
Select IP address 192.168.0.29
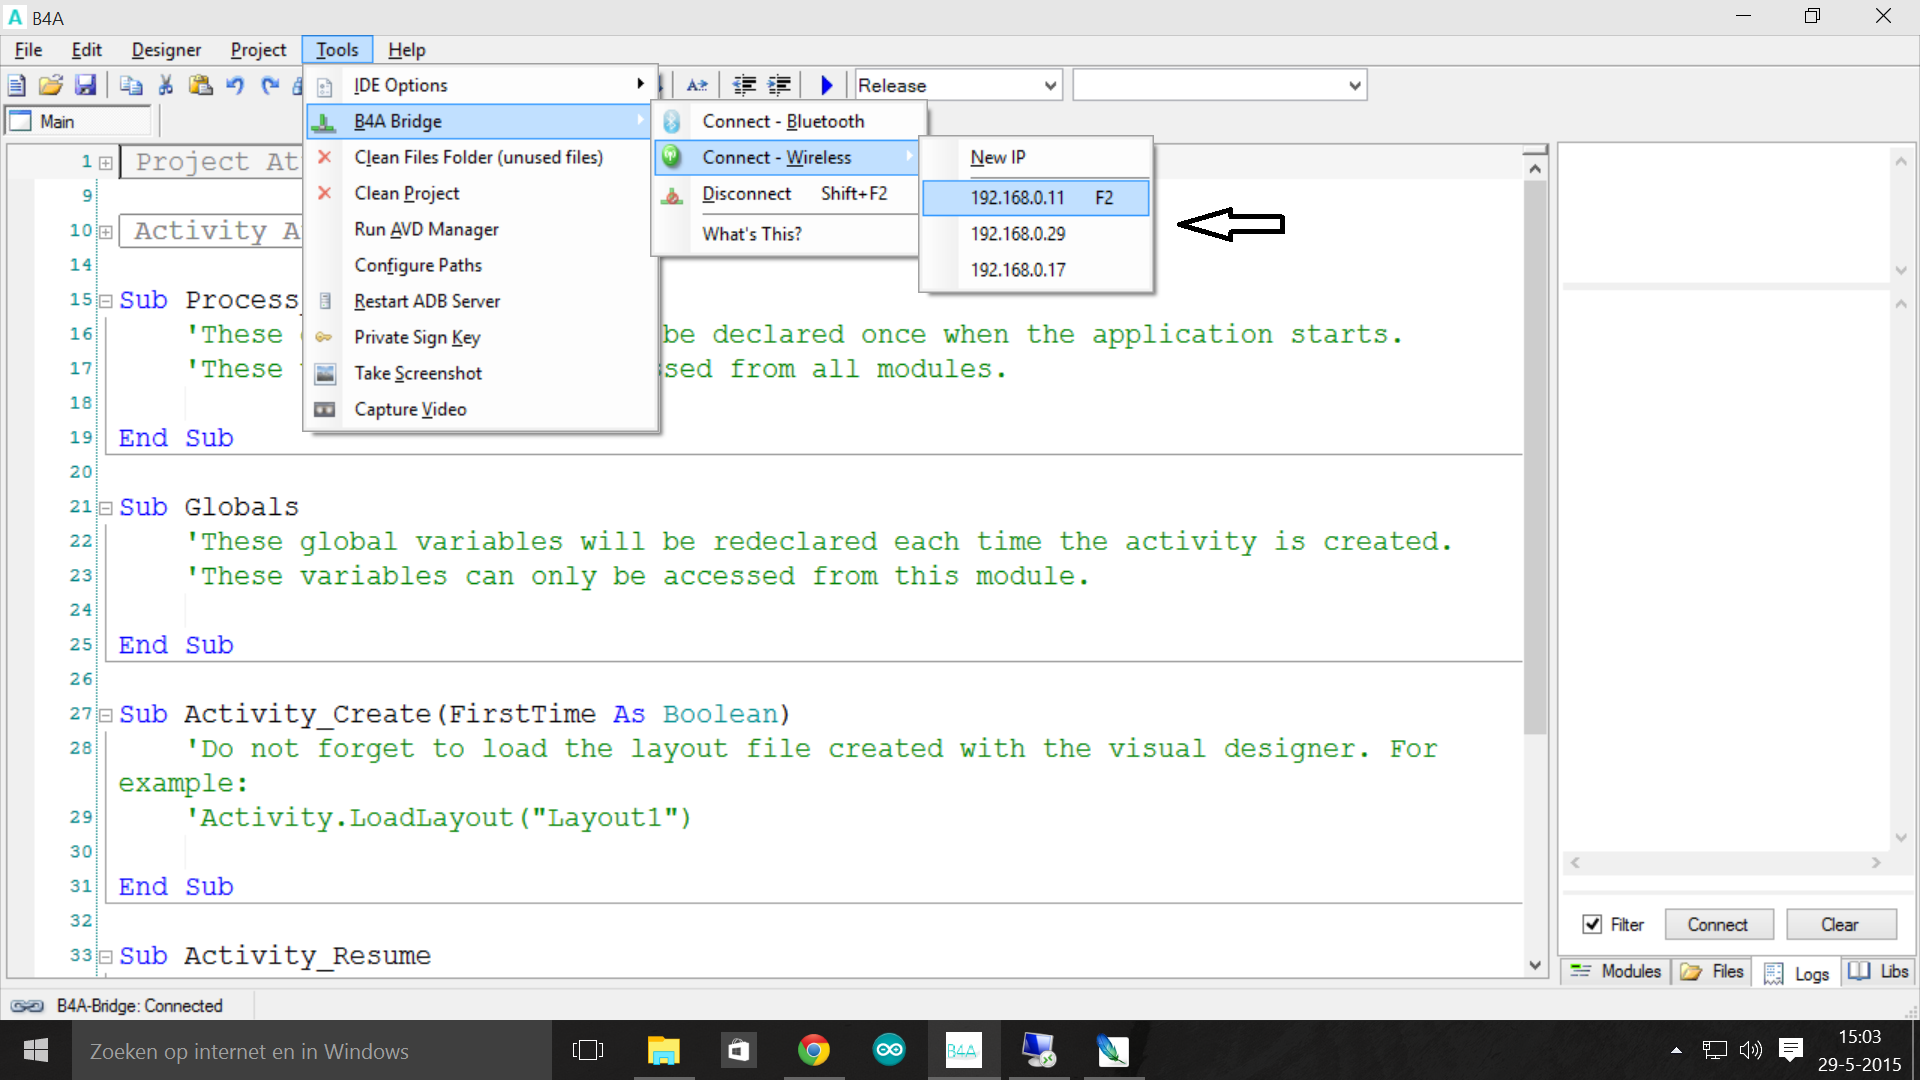pos(1018,233)
